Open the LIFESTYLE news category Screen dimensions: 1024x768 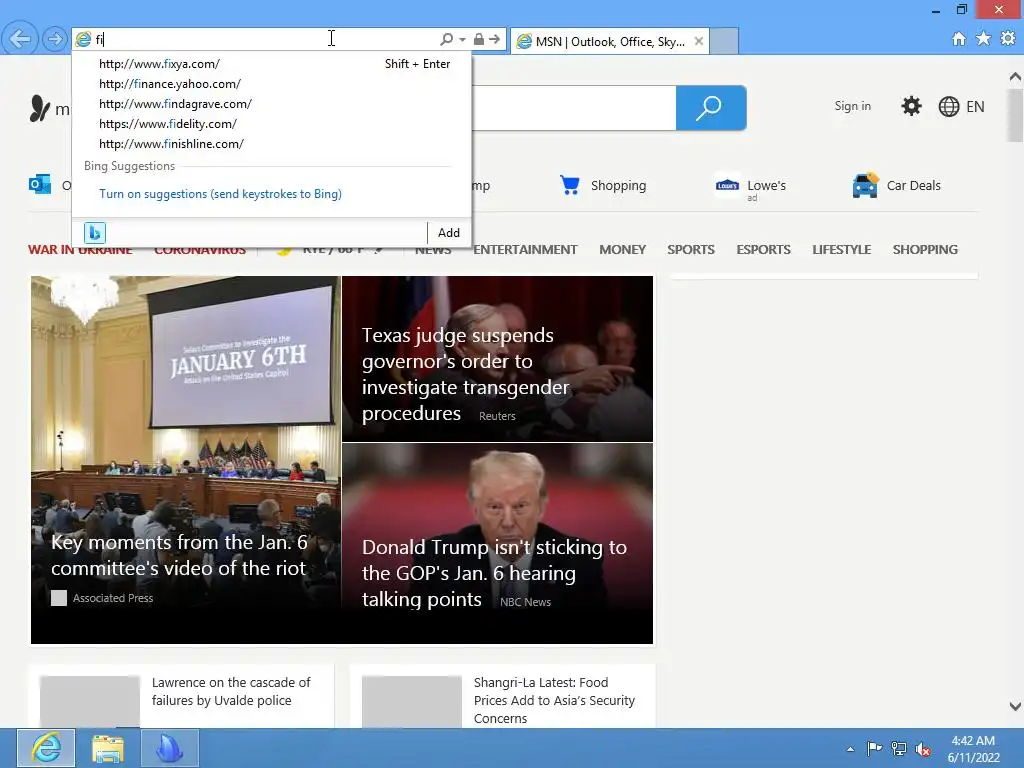pos(842,249)
